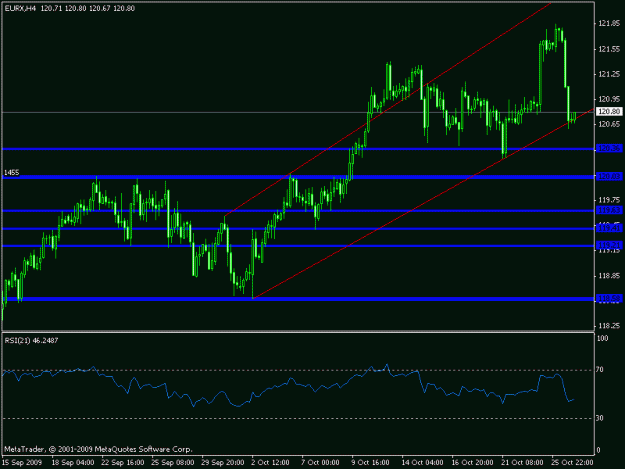Select the blue 119.63 price level label
This screenshot has width=625, height=469.
[x=609, y=210]
